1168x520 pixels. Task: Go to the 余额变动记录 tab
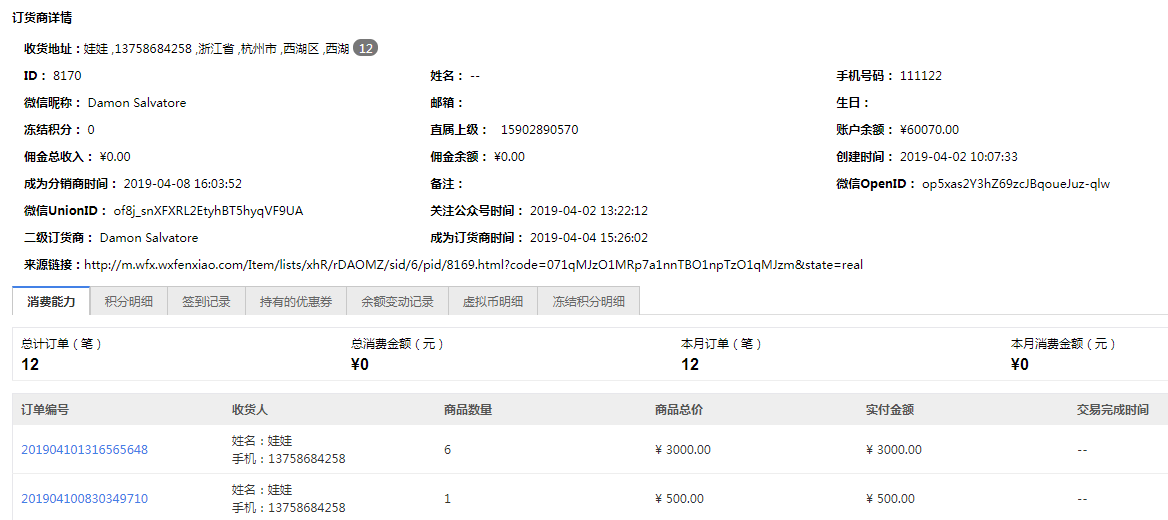tap(397, 301)
